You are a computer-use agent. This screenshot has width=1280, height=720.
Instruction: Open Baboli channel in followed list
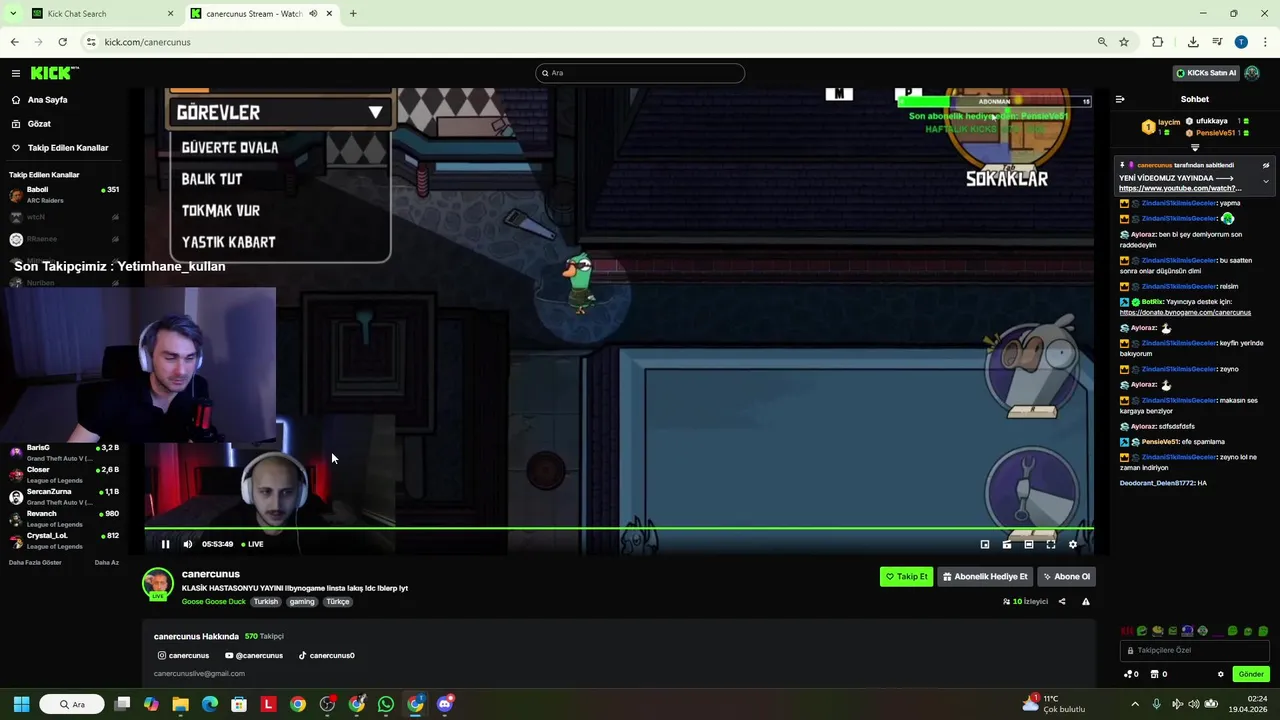pyautogui.click(x=64, y=194)
